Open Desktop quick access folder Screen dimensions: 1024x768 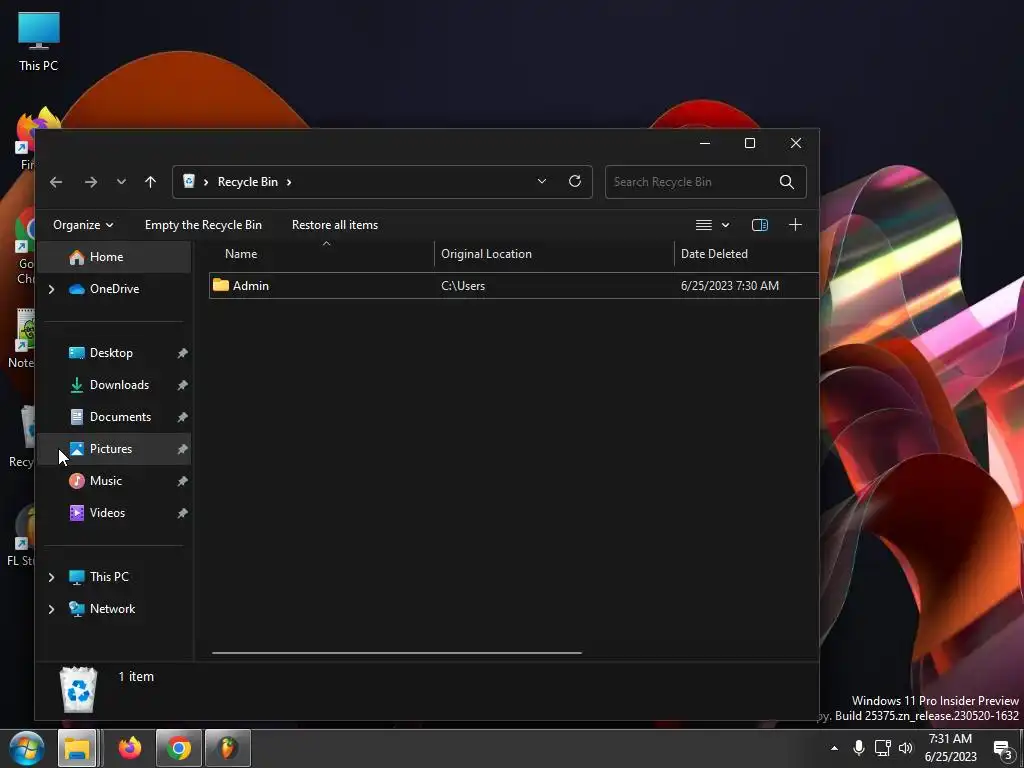111,353
